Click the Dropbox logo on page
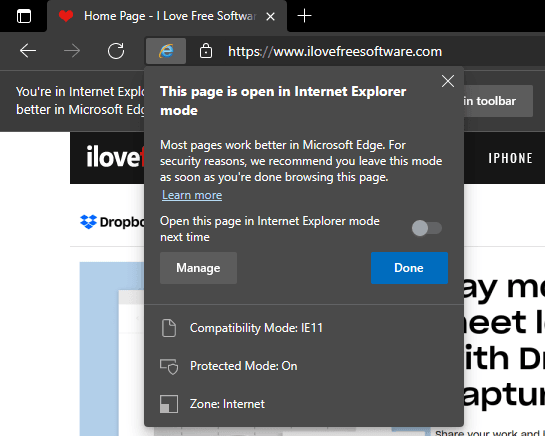The height and width of the screenshot is (436, 545). click(112, 222)
